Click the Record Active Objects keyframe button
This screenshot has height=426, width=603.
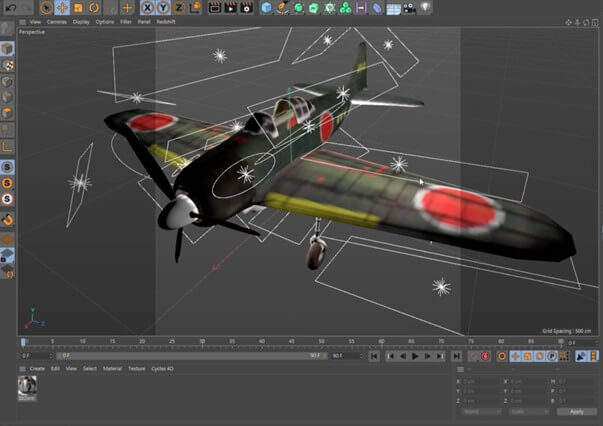click(x=474, y=355)
